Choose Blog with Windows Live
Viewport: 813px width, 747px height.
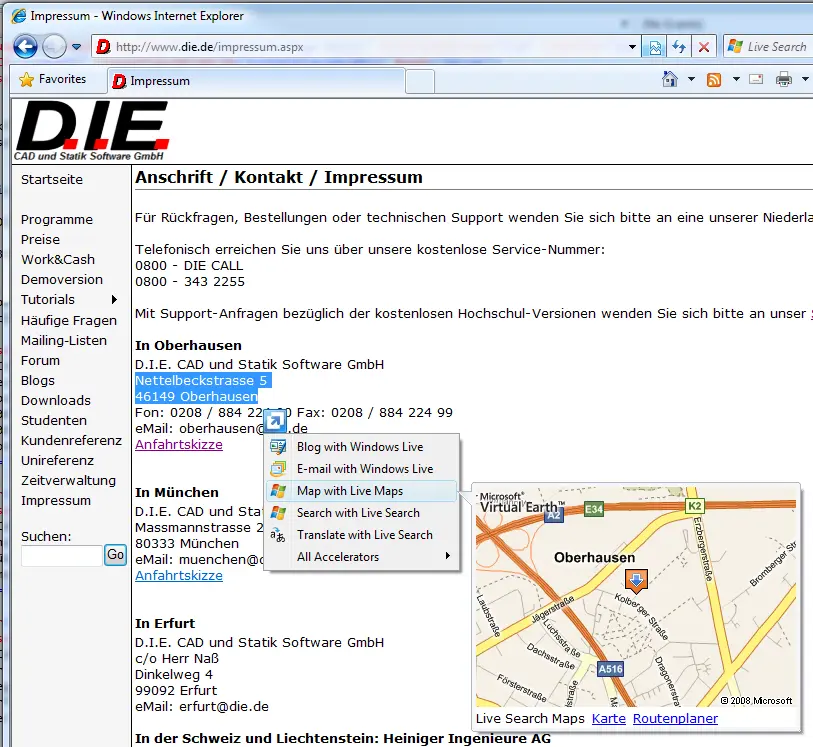click(x=362, y=447)
